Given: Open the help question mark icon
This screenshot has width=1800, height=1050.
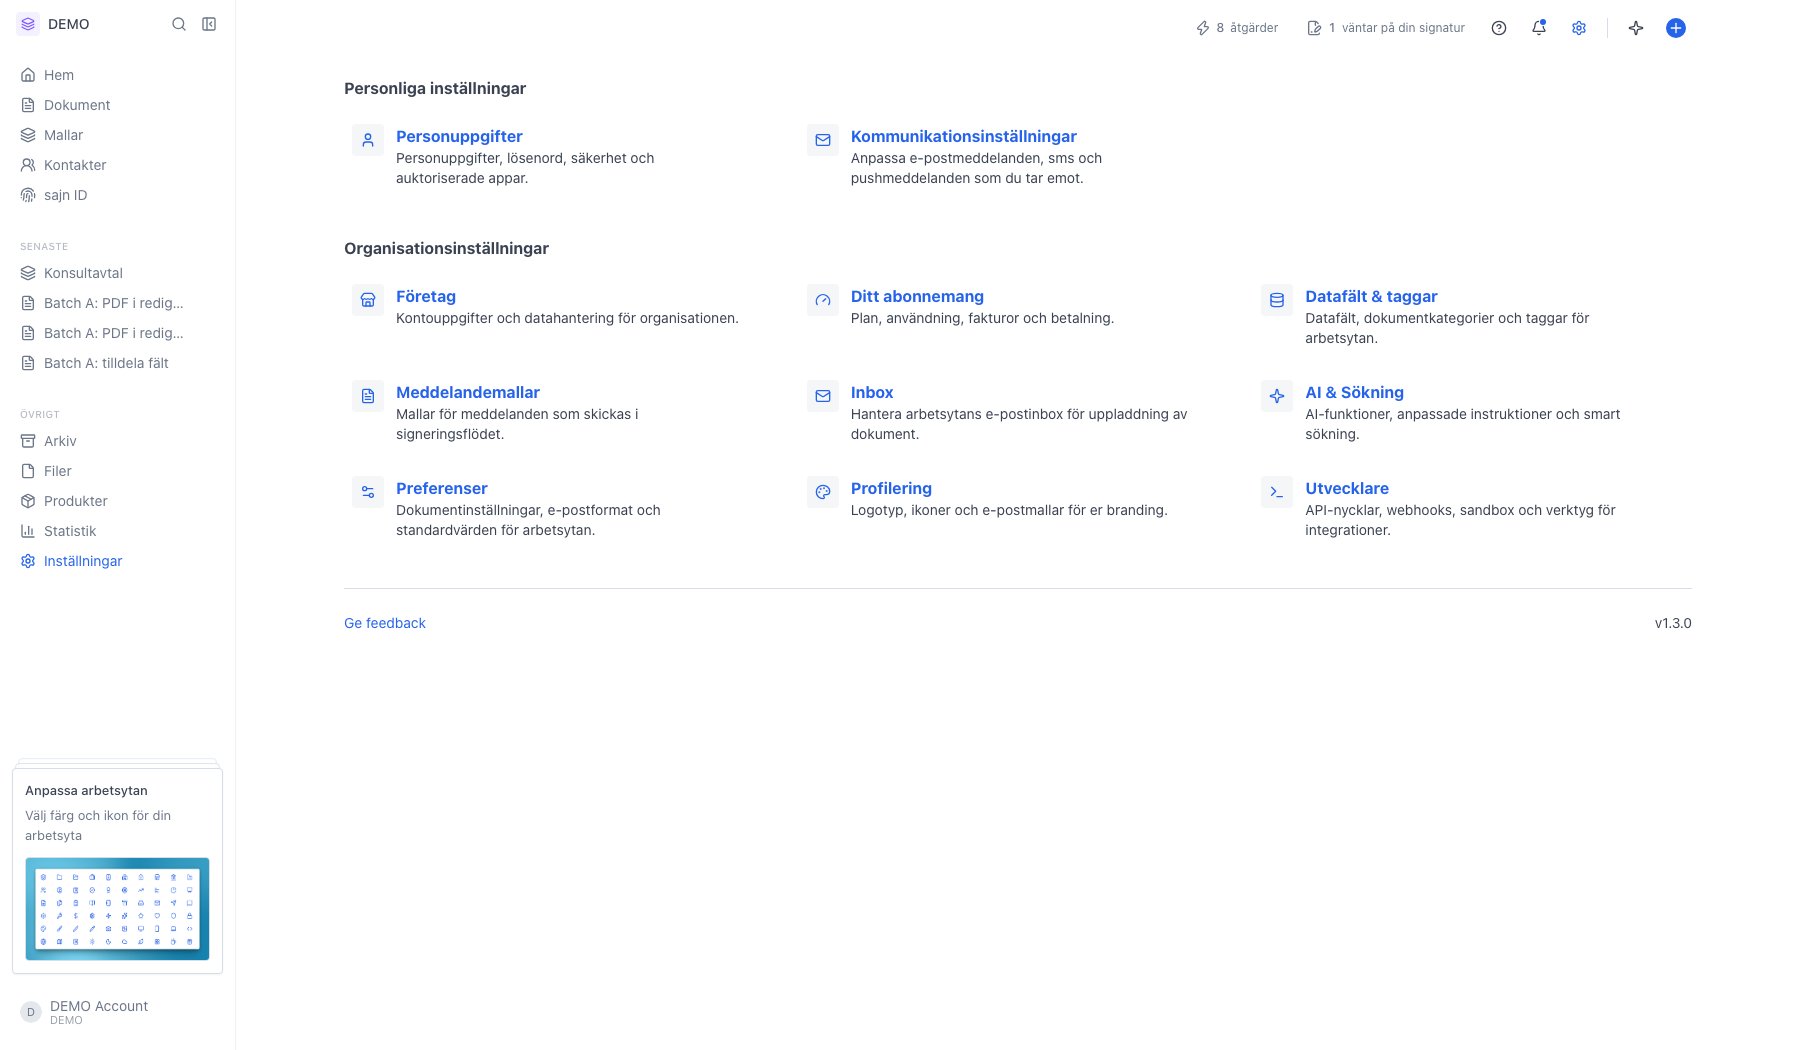Looking at the screenshot, I should [1499, 28].
